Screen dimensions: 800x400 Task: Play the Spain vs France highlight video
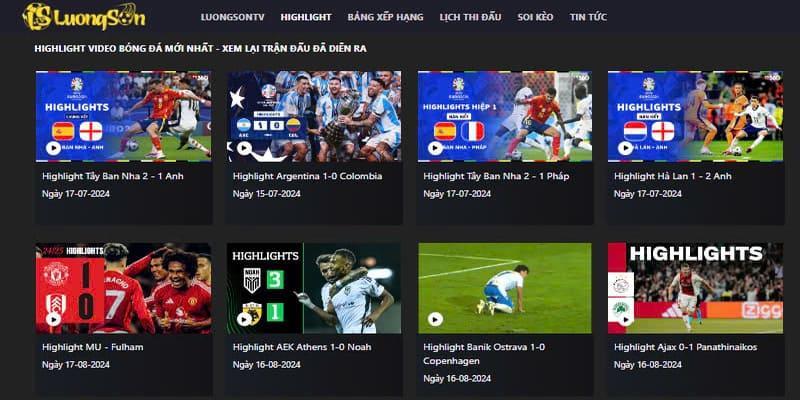point(435,148)
